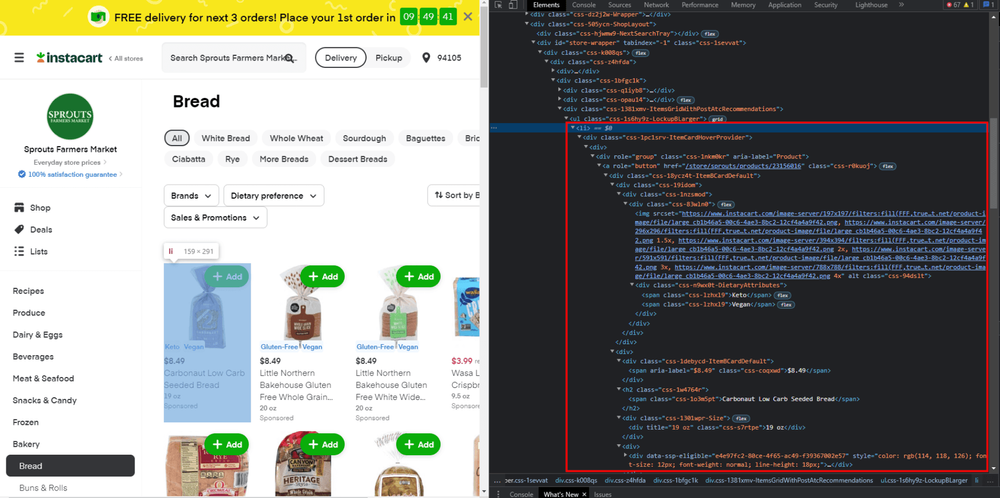Viewport: 1000px width, 498px height.
Task: Filter by Dessert Breads chip
Action: 358,159
